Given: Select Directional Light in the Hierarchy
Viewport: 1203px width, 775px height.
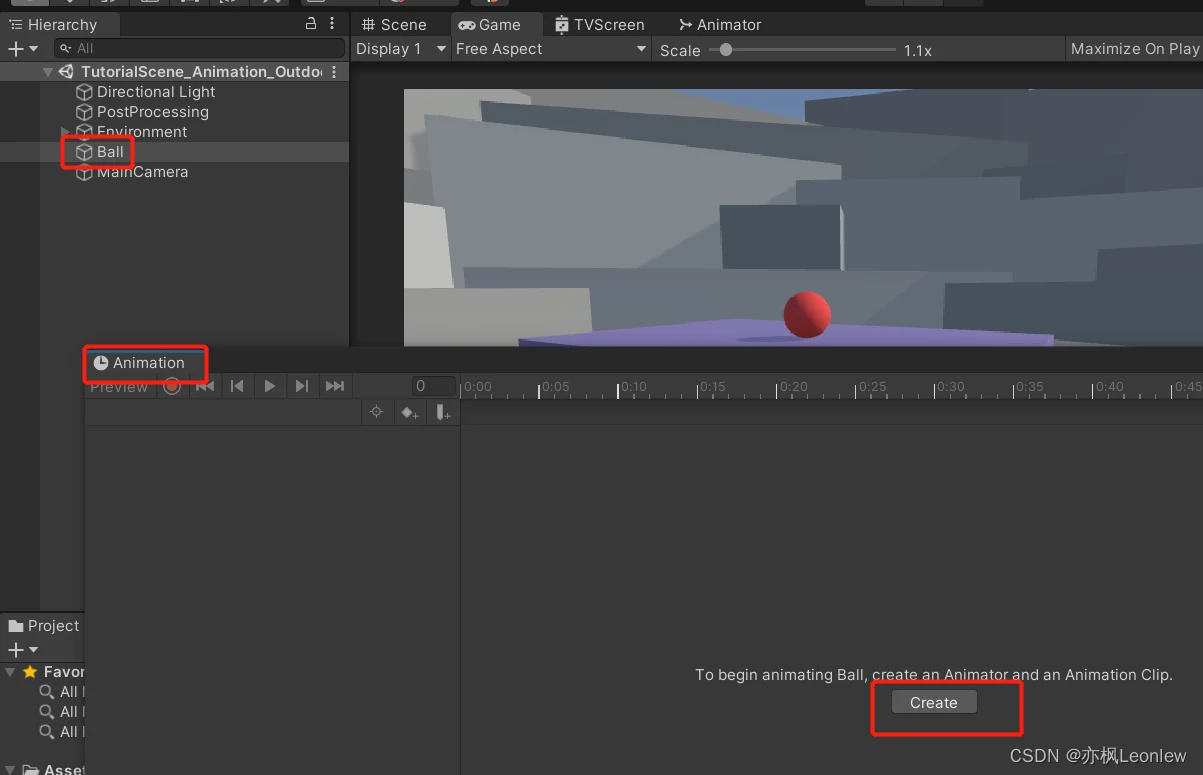Looking at the screenshot, I should pos(156,92).
